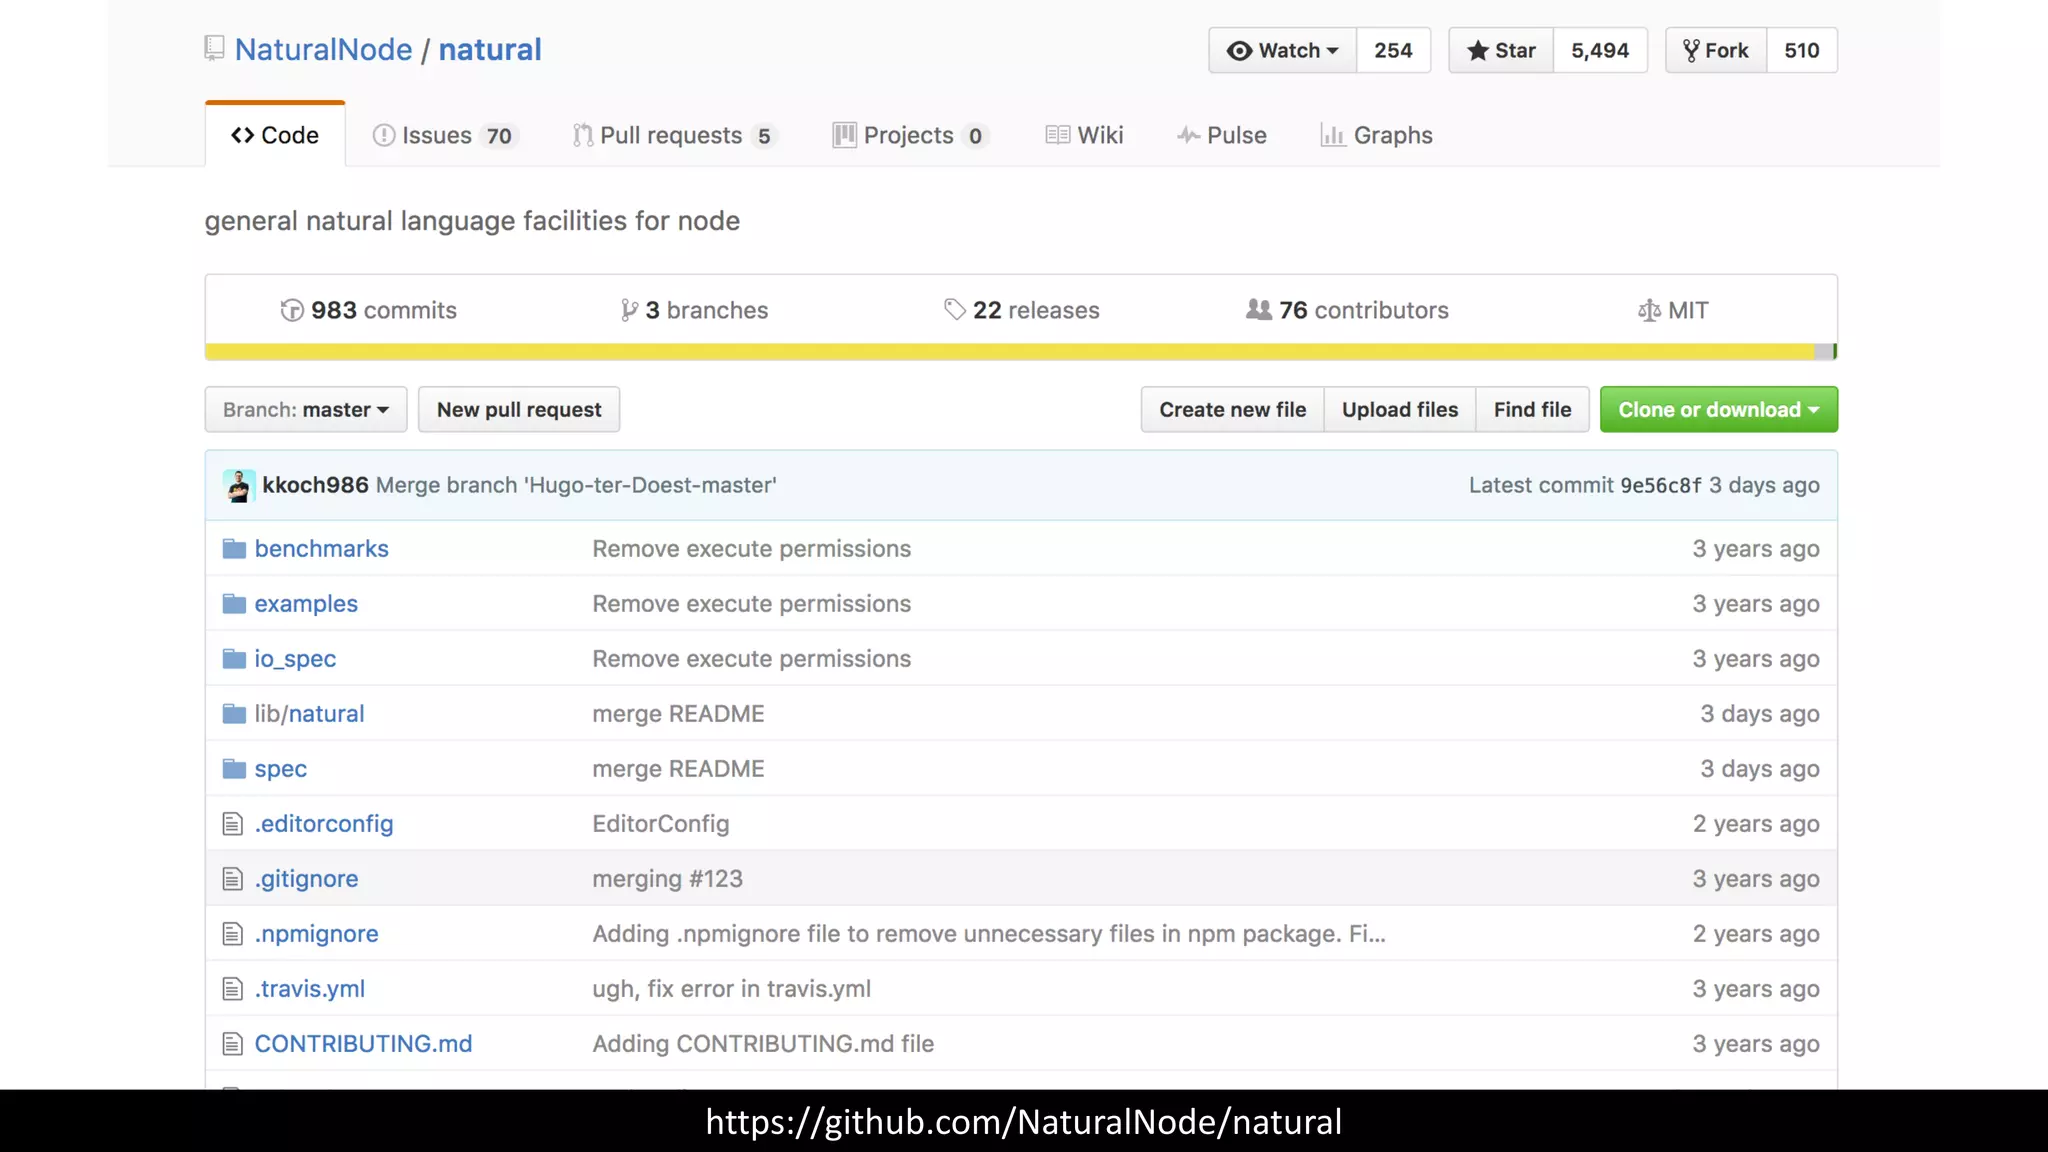The image size is (2048, 1152).
Task: Open the io_spec folder
Action: click(x=295, y=659)
